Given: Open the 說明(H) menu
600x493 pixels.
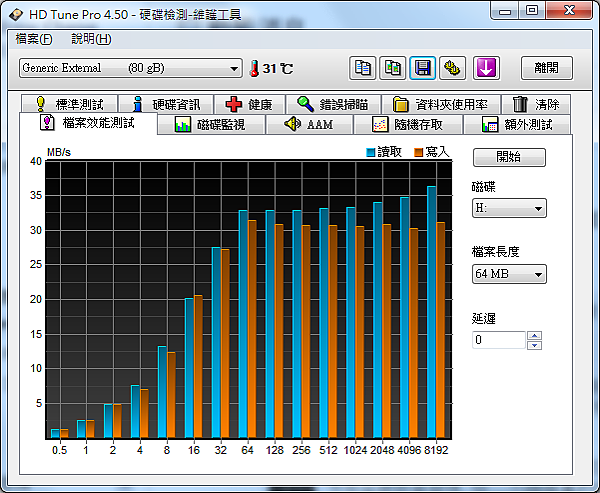Looking at the screenshot, I should pyautogui.click(x=91, y=39).
